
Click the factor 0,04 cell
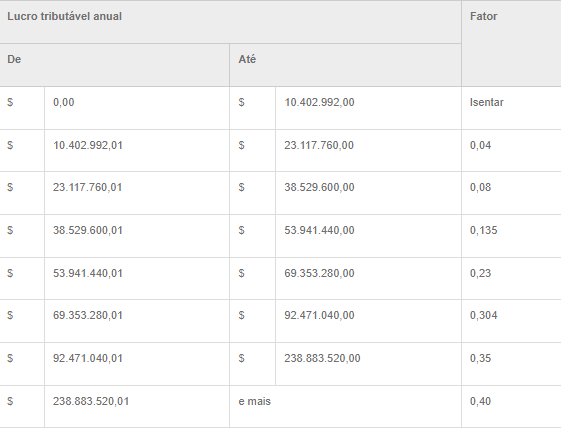[x=511, y=150]
